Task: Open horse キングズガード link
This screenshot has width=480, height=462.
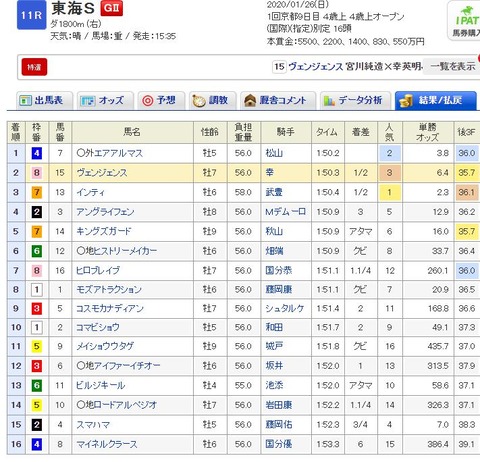Action: [104, 231]
